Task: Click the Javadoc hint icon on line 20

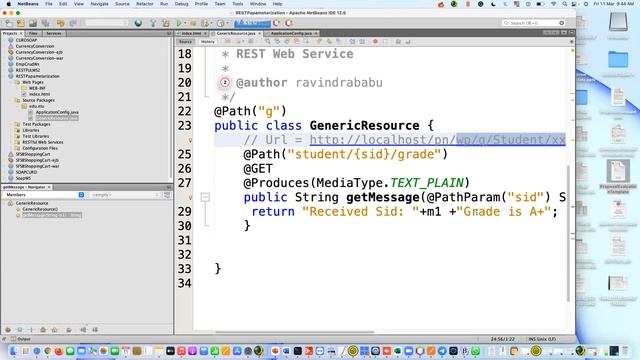Action: click(x=224, y=82)
